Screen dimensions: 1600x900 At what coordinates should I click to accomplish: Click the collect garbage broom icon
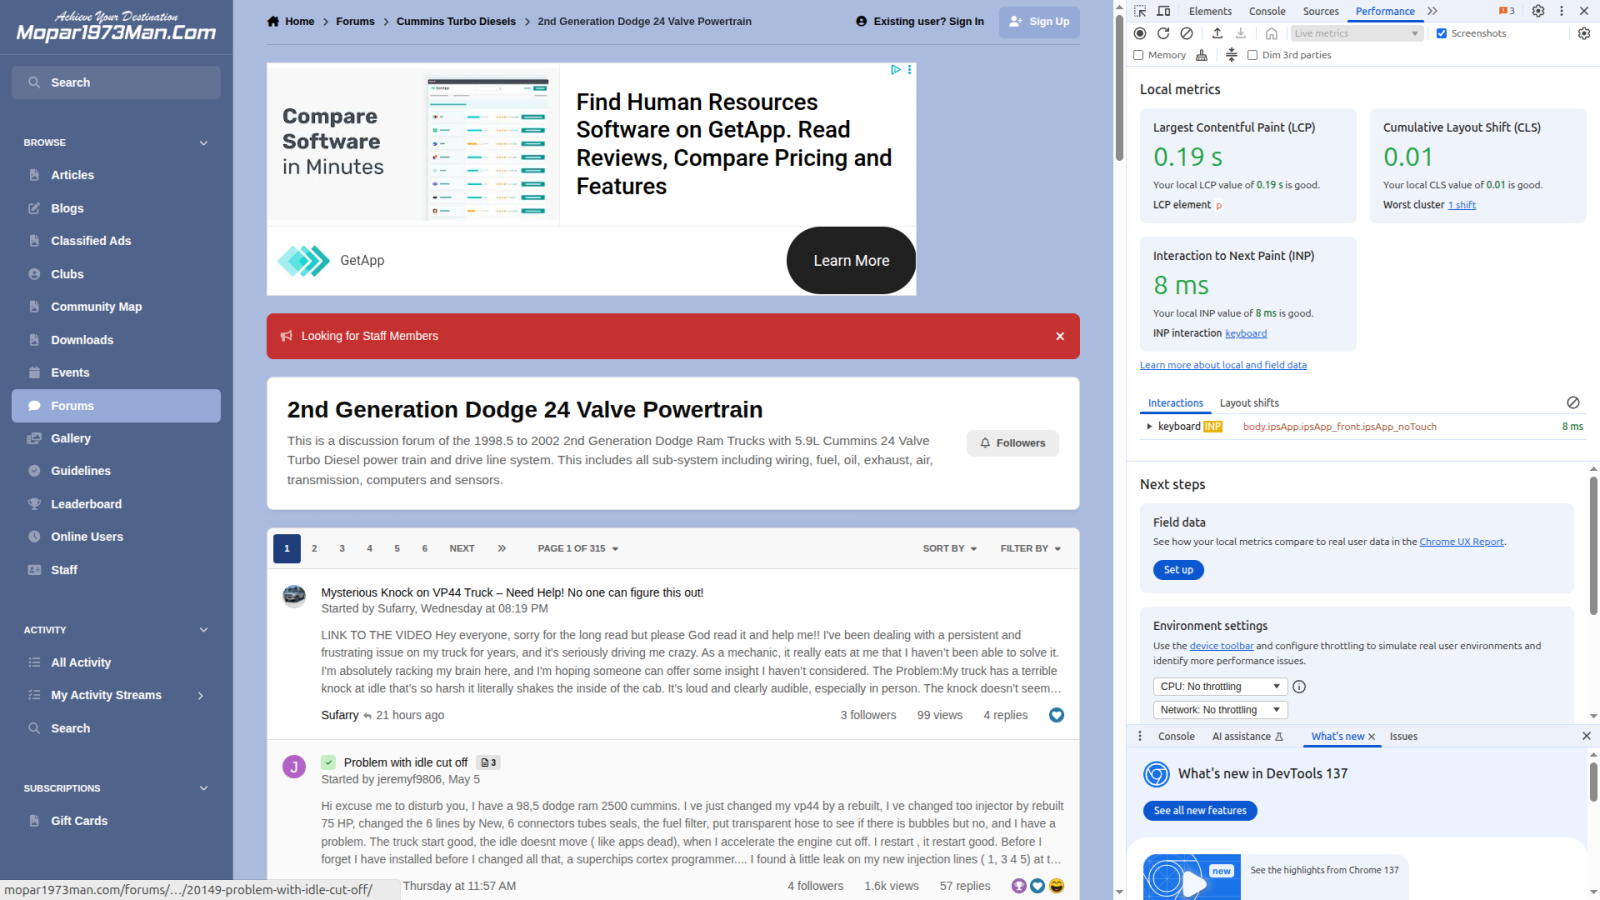[1201, 55]
